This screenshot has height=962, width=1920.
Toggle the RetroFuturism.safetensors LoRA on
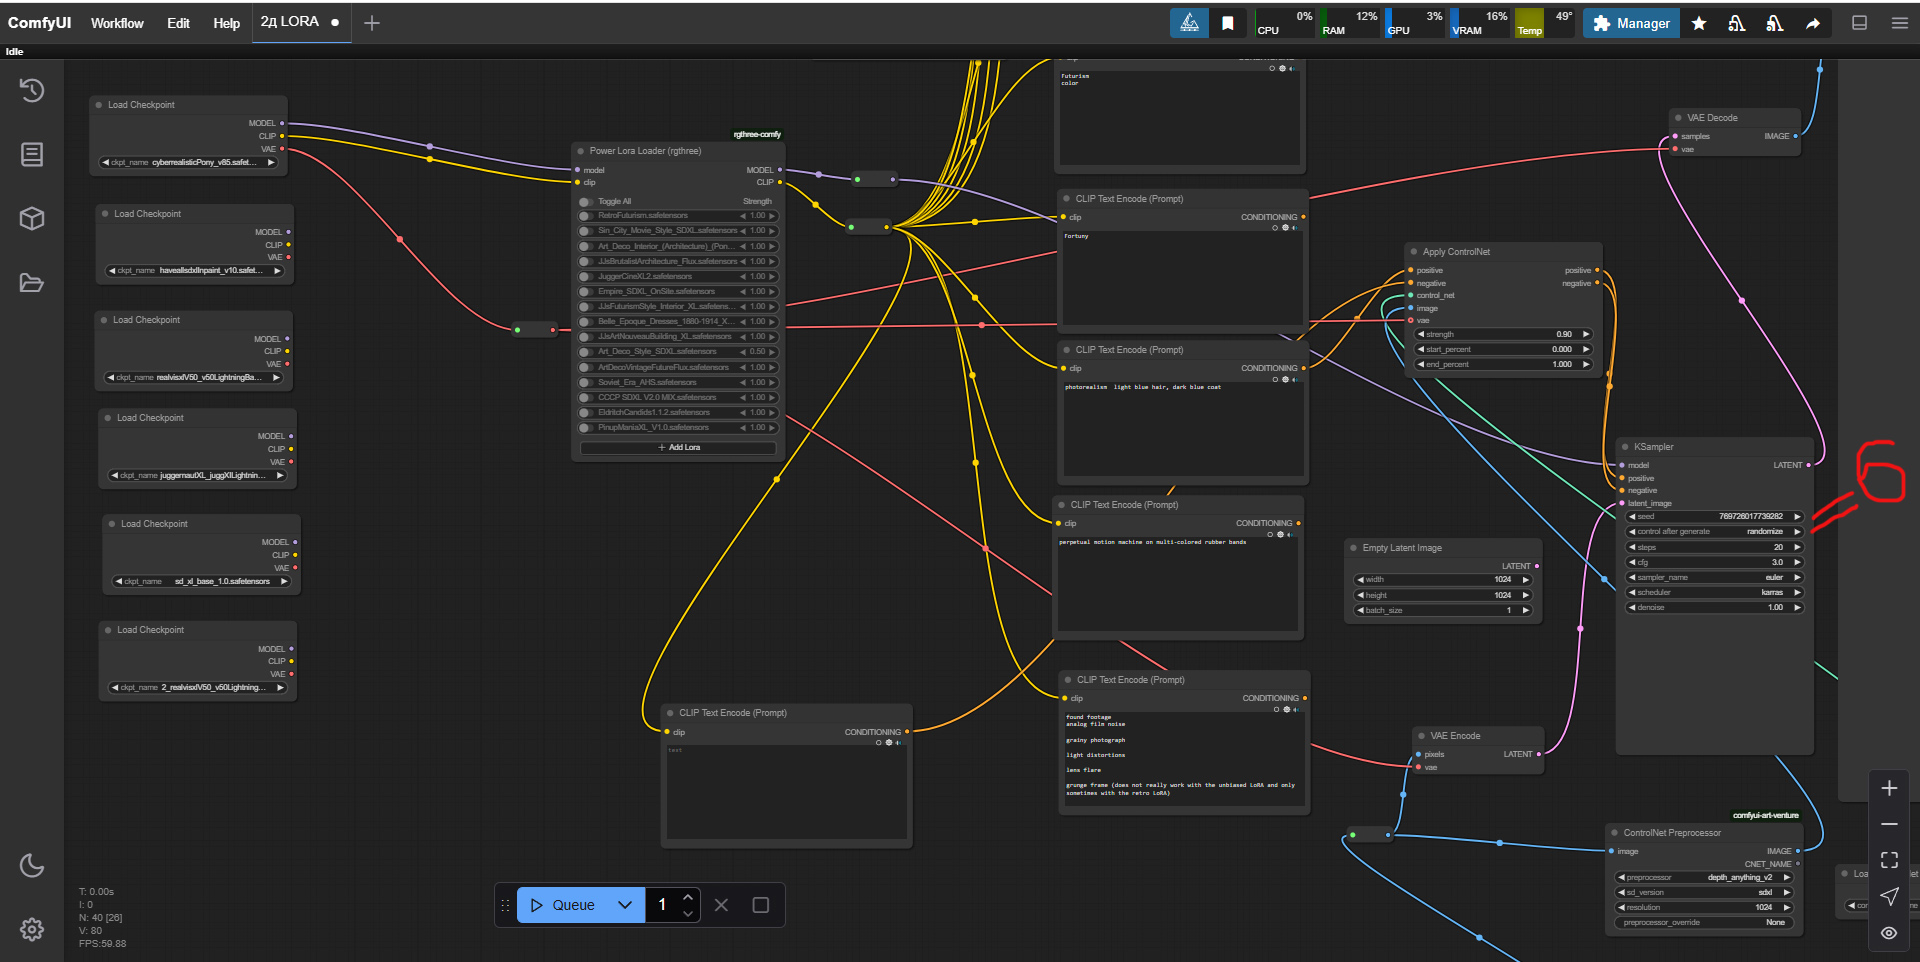click(x=586, y=216)
